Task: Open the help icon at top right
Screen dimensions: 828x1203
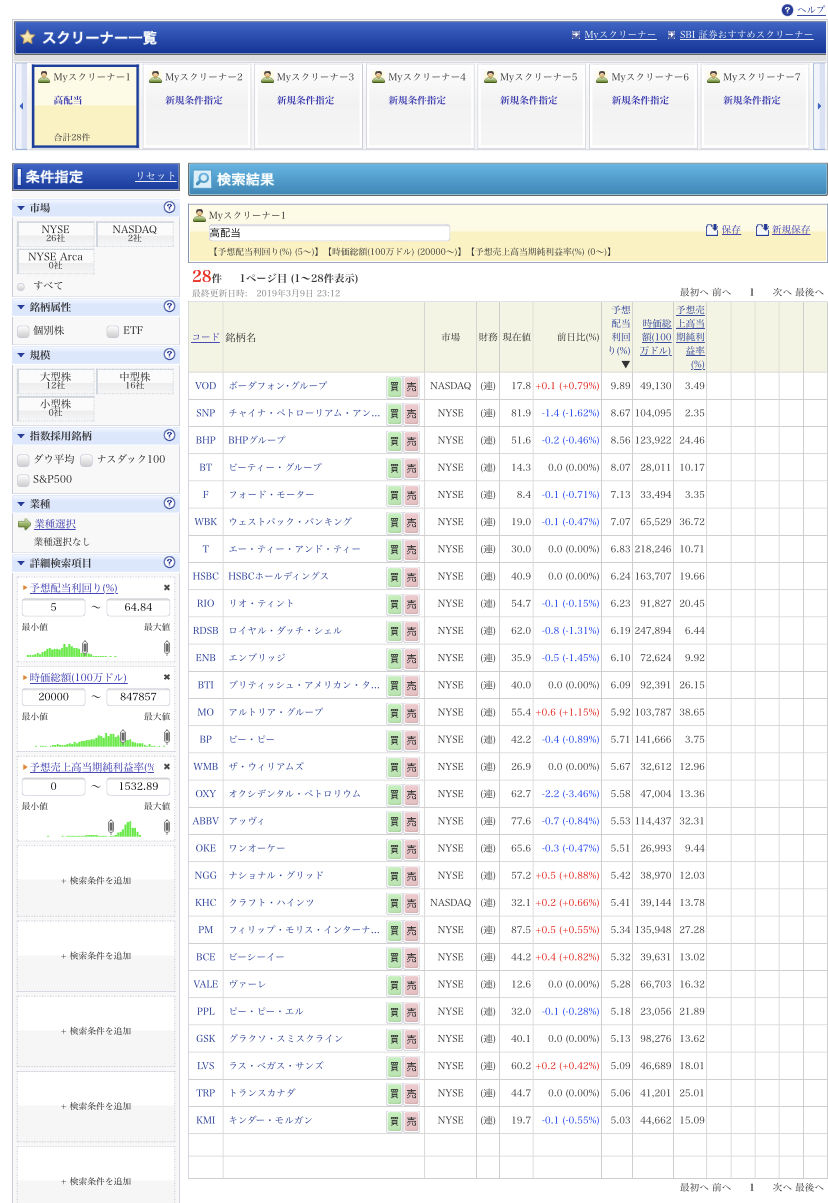Action: (787, 9)
